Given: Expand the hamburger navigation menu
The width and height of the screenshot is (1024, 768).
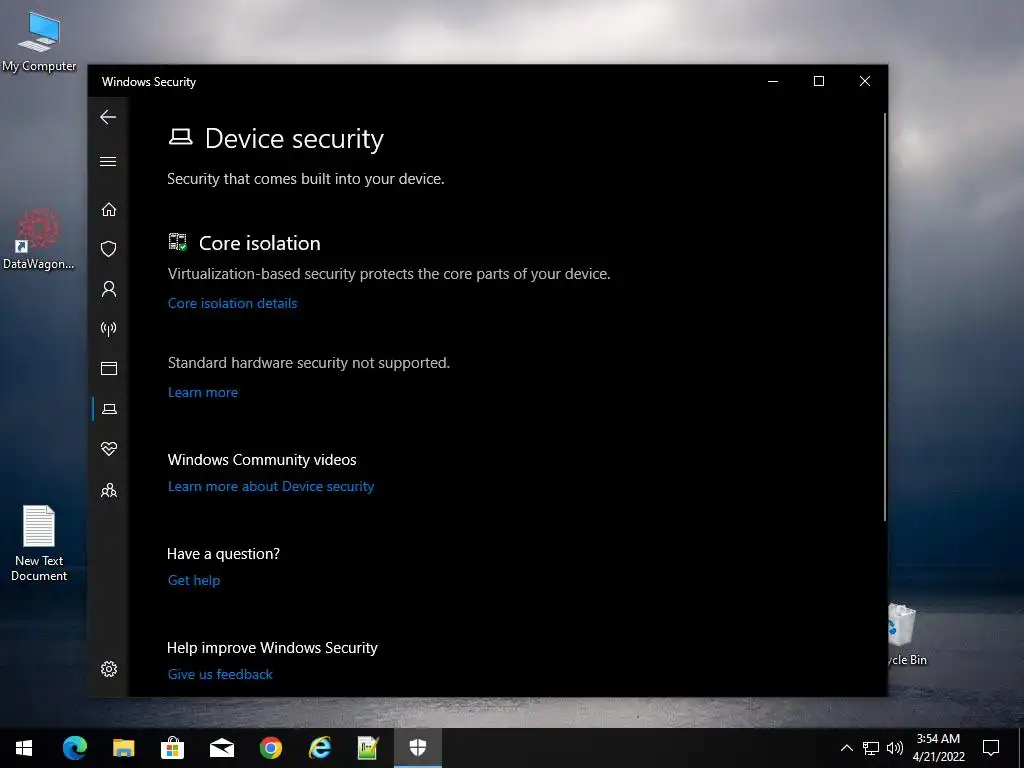Looking at the screenshot, I should tap(108, 161).
